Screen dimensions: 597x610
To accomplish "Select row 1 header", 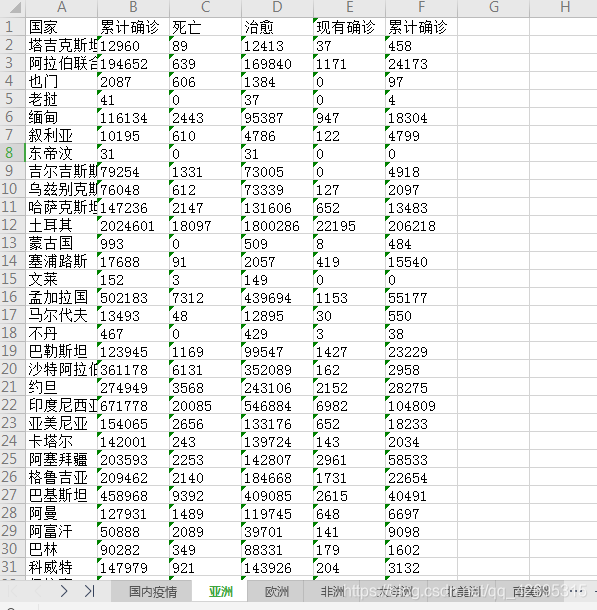I will point(13,27).
